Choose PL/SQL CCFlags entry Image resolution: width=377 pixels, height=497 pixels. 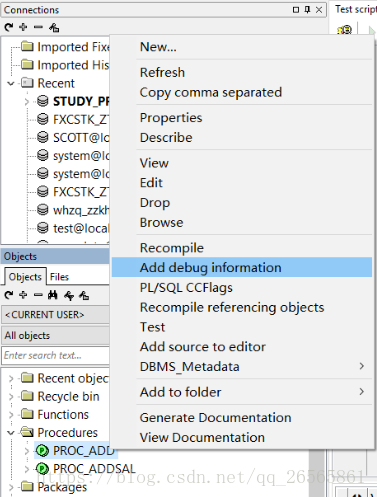pos(242,287)
